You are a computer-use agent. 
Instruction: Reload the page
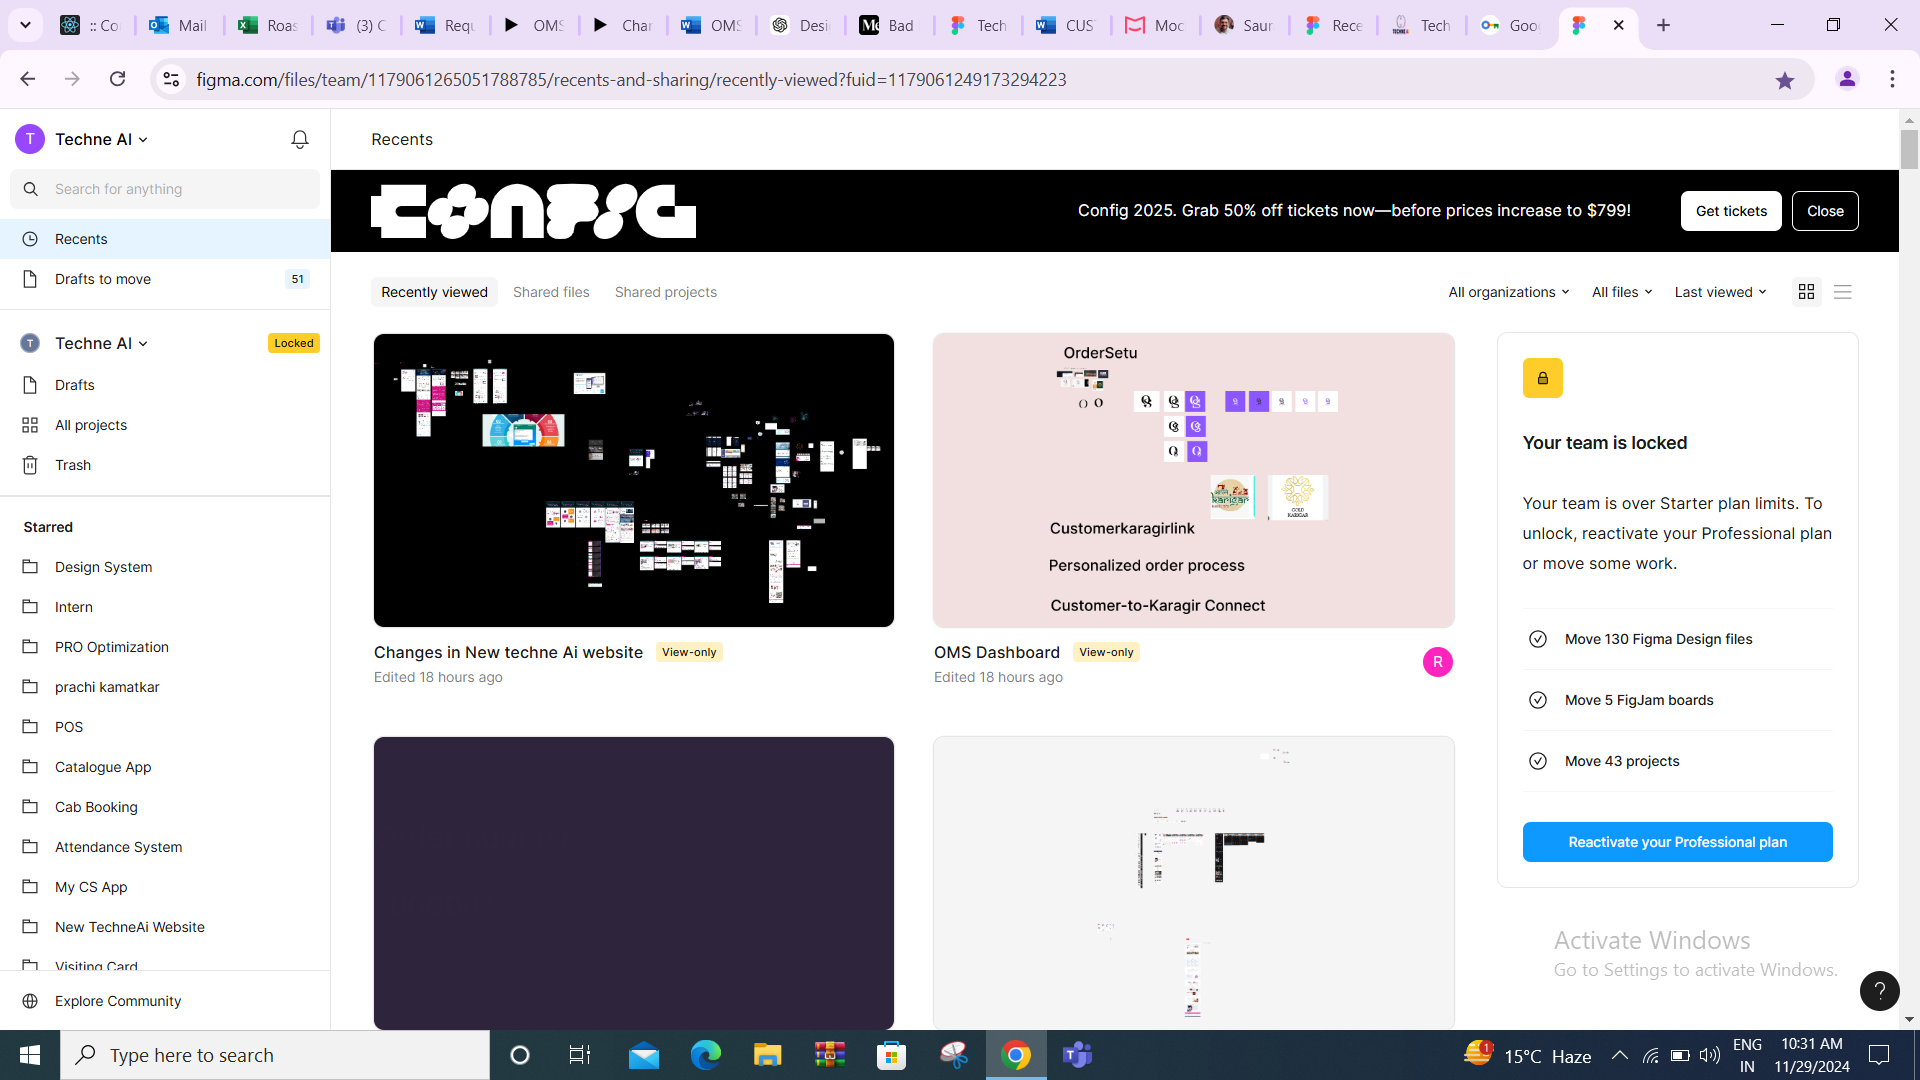pyautogui.click(x=117, y=79)
